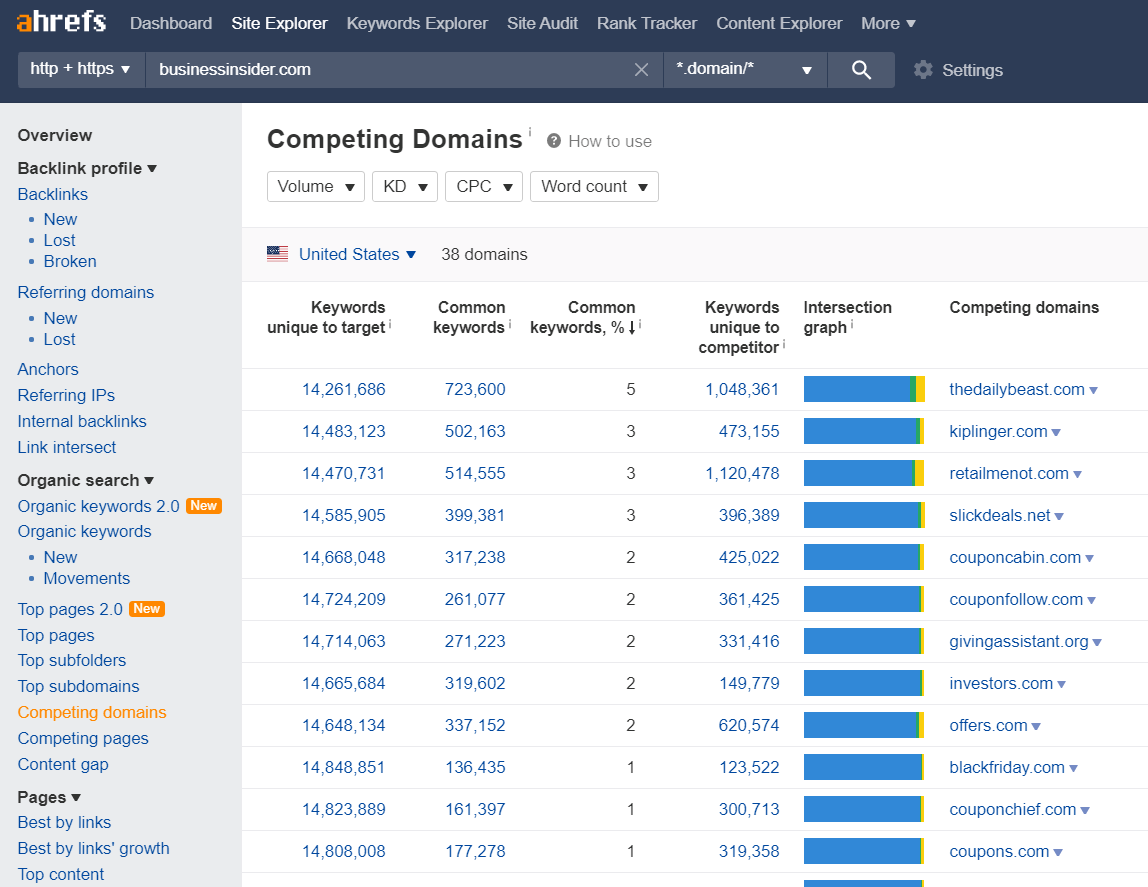The image size is (1148, 887).
Task: Clear the domain search field
Action: (x=642, y=70)
